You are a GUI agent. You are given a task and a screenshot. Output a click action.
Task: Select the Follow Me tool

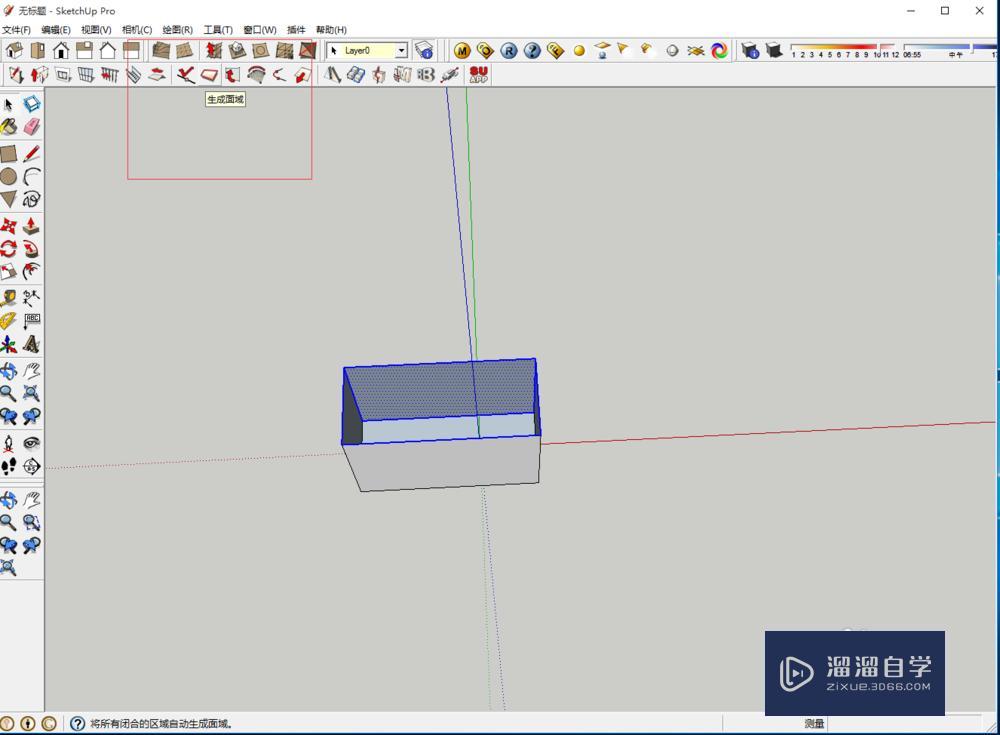click(x=31, y=249)
